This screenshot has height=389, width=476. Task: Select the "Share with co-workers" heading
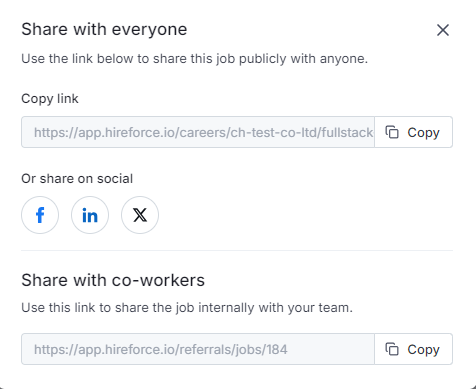click(x=113, y=280)
